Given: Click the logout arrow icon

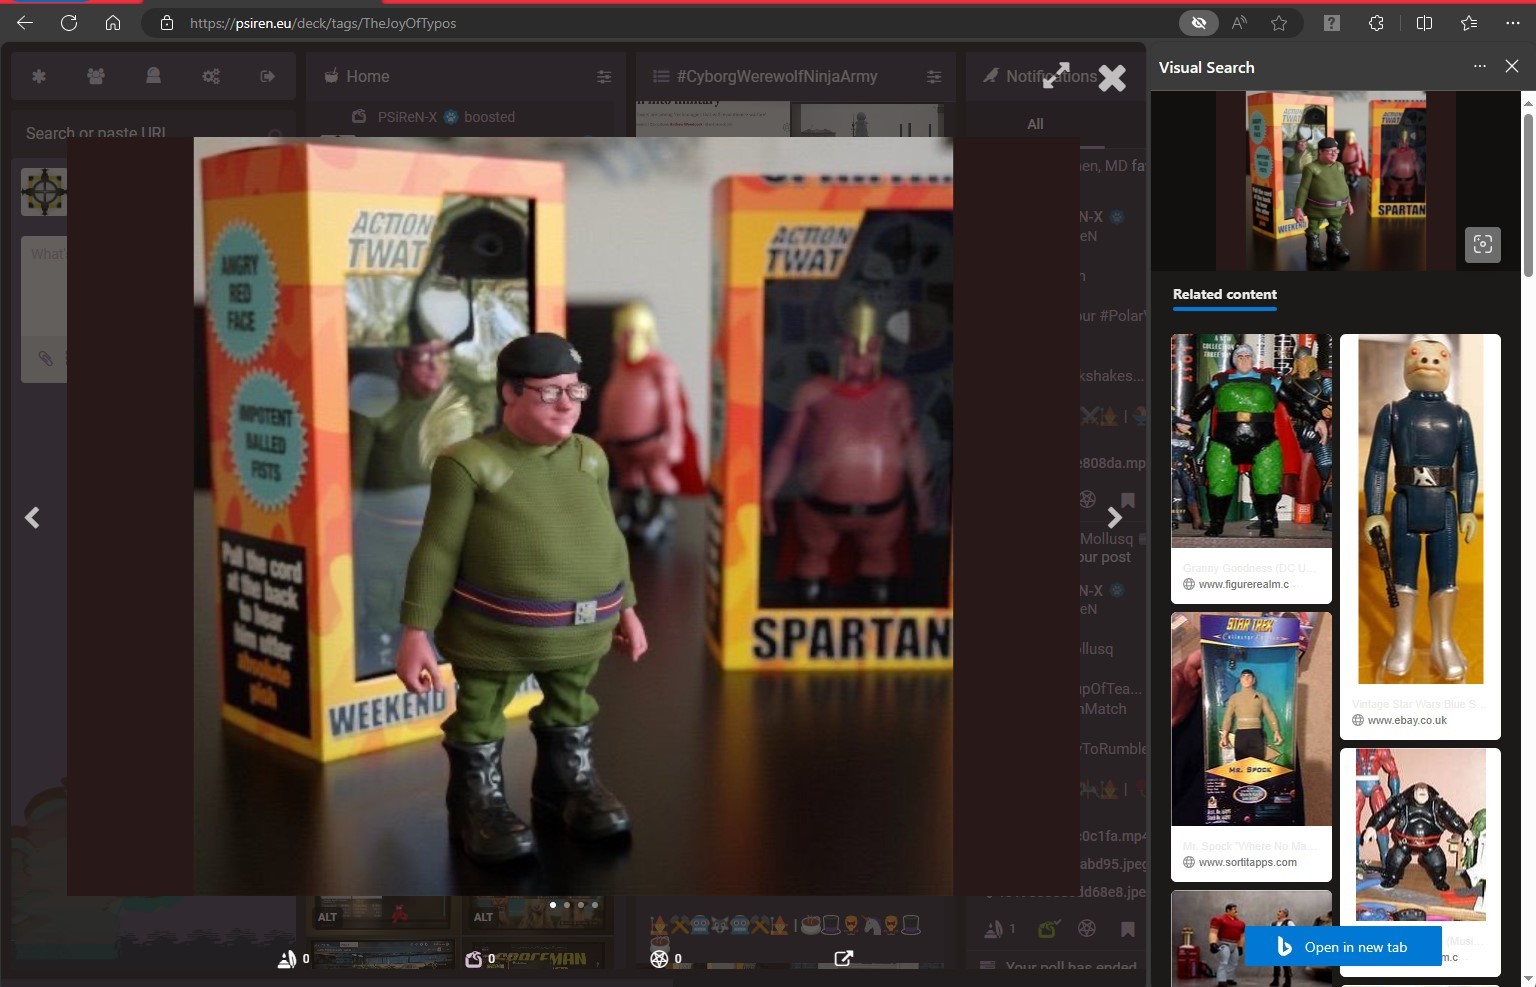Looking at the screenshot, I should click(268, 76).
